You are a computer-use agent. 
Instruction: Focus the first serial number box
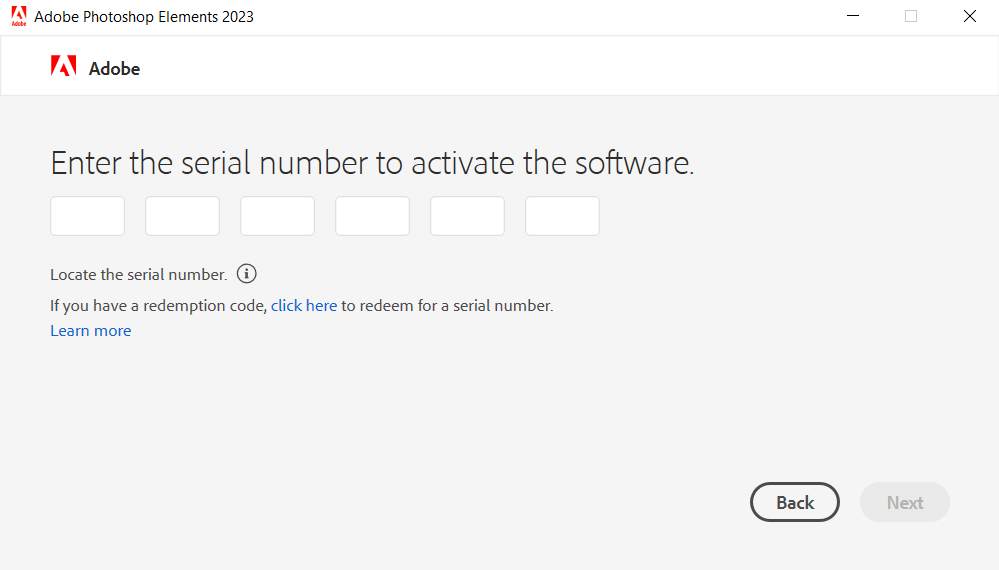[87, 216]
